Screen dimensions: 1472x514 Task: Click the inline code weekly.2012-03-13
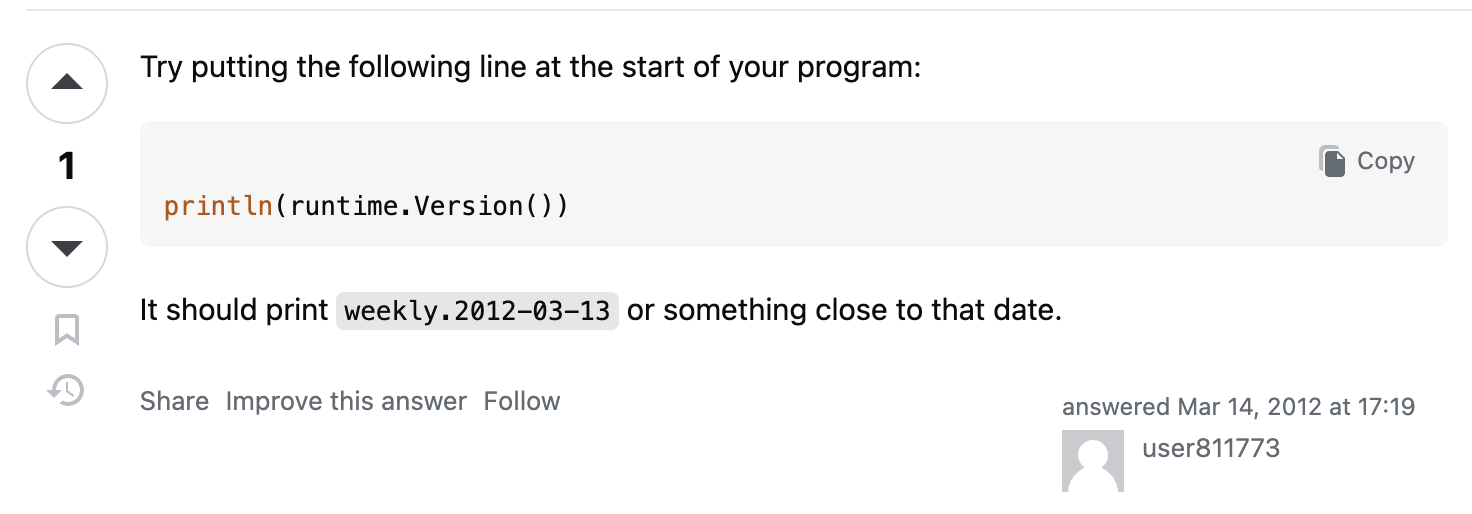(x=477, y=311)
